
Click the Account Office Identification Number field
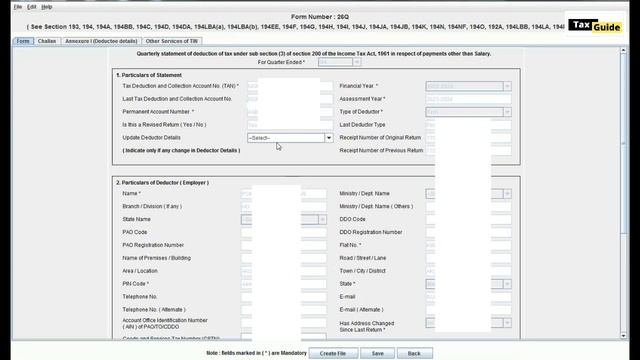[x=284, y=323]
